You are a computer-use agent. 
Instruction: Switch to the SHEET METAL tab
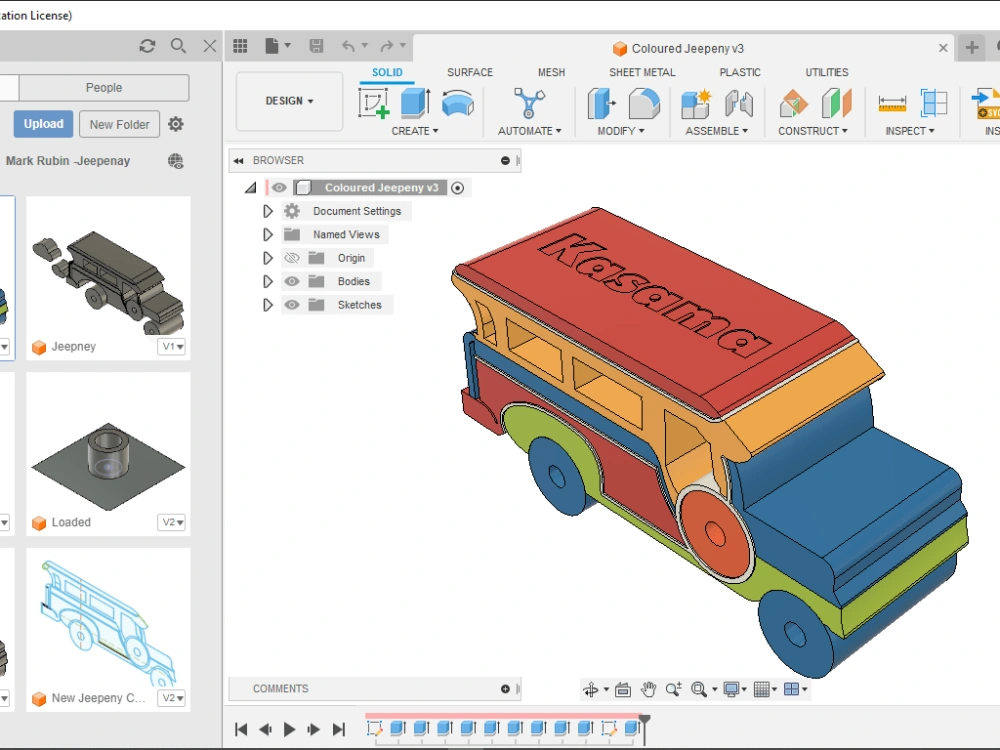[x=642, y=73]
